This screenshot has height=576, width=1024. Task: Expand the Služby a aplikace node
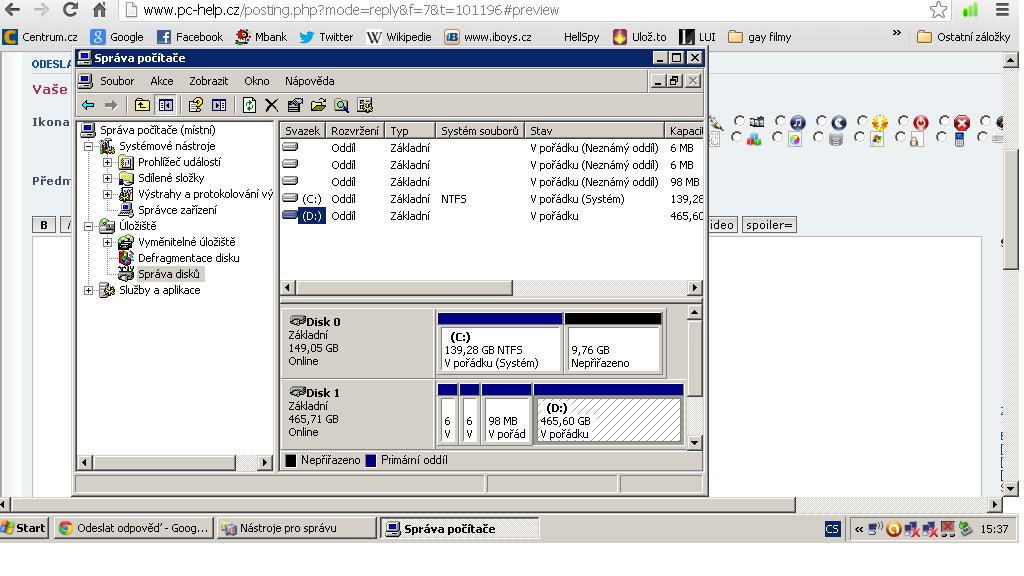(x=89, y=290)
